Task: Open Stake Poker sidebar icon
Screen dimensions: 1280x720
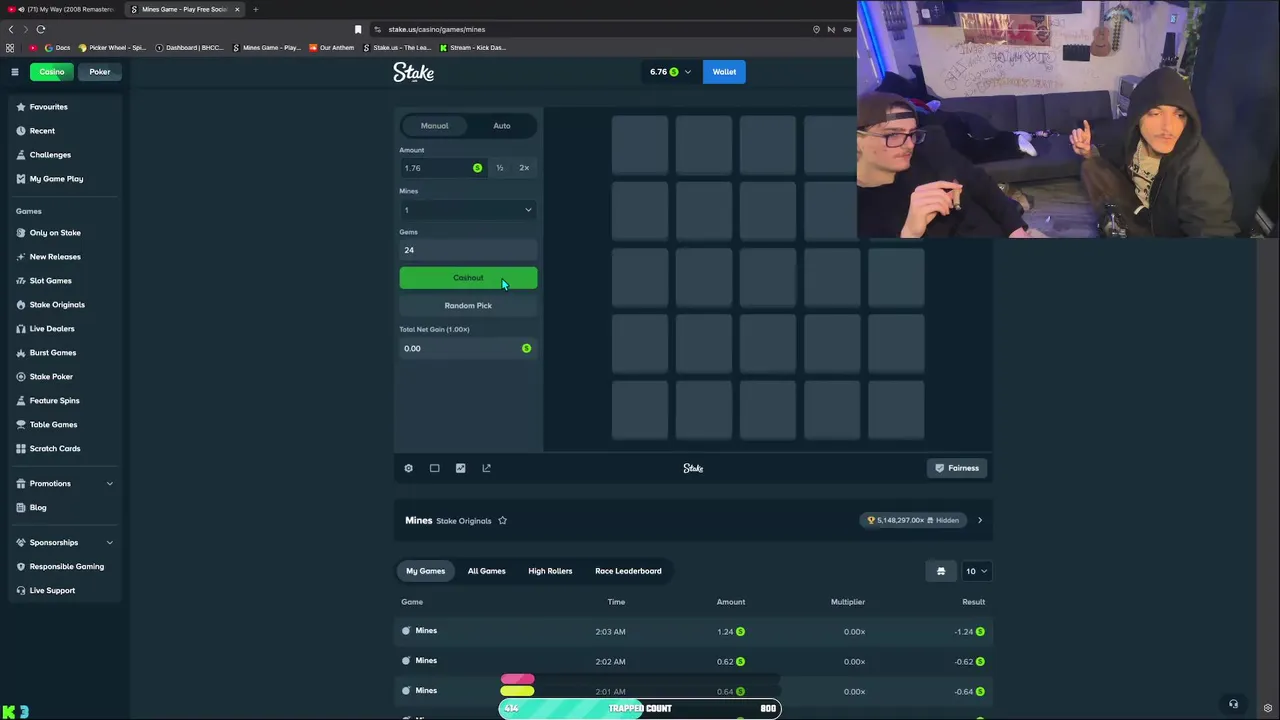Action: pos(21,377)
